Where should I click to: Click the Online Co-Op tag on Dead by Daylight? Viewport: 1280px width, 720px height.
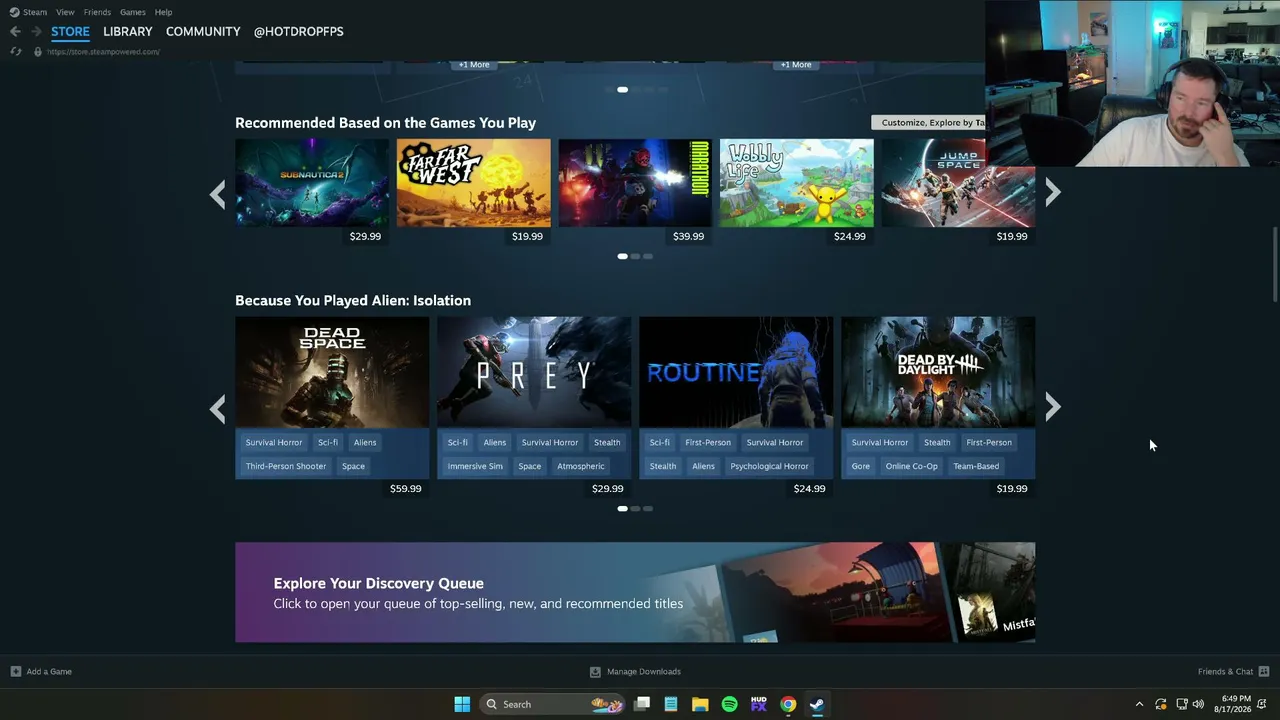click(912, 466)
